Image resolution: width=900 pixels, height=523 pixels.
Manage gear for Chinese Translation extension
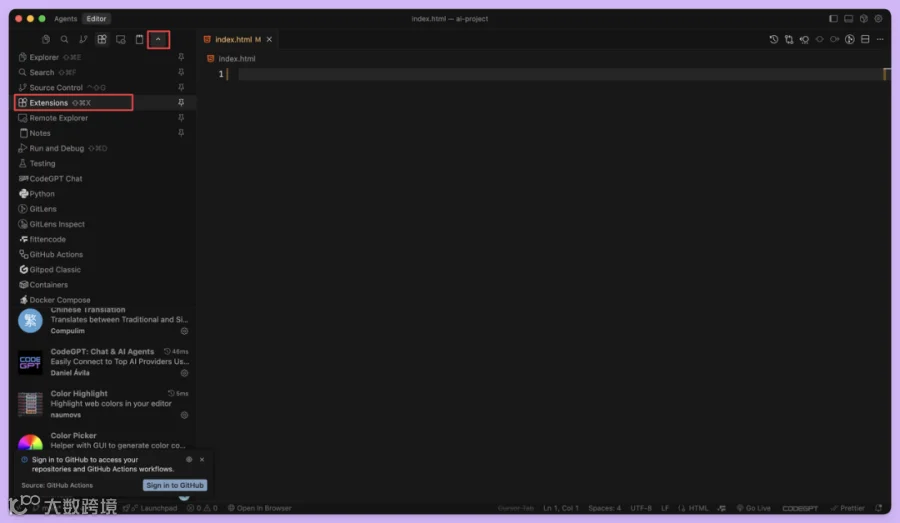(184, 331)
